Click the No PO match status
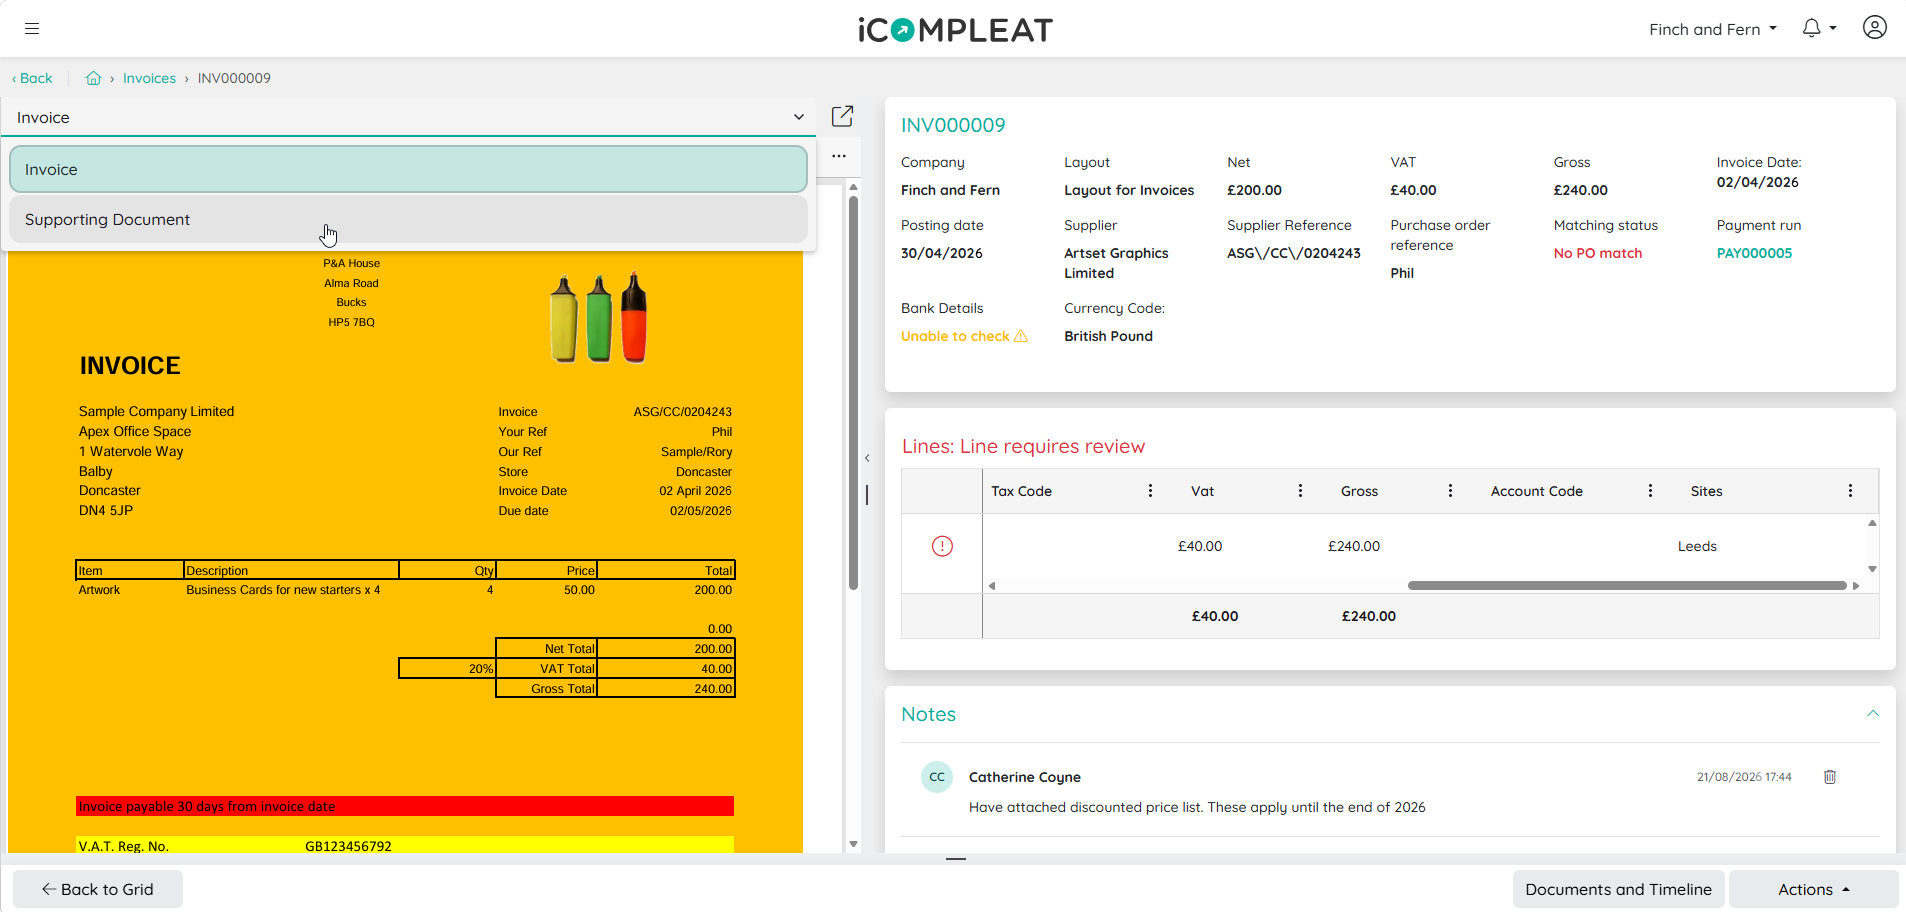This screenshot has height=912, width=1906. (1597, 253)
